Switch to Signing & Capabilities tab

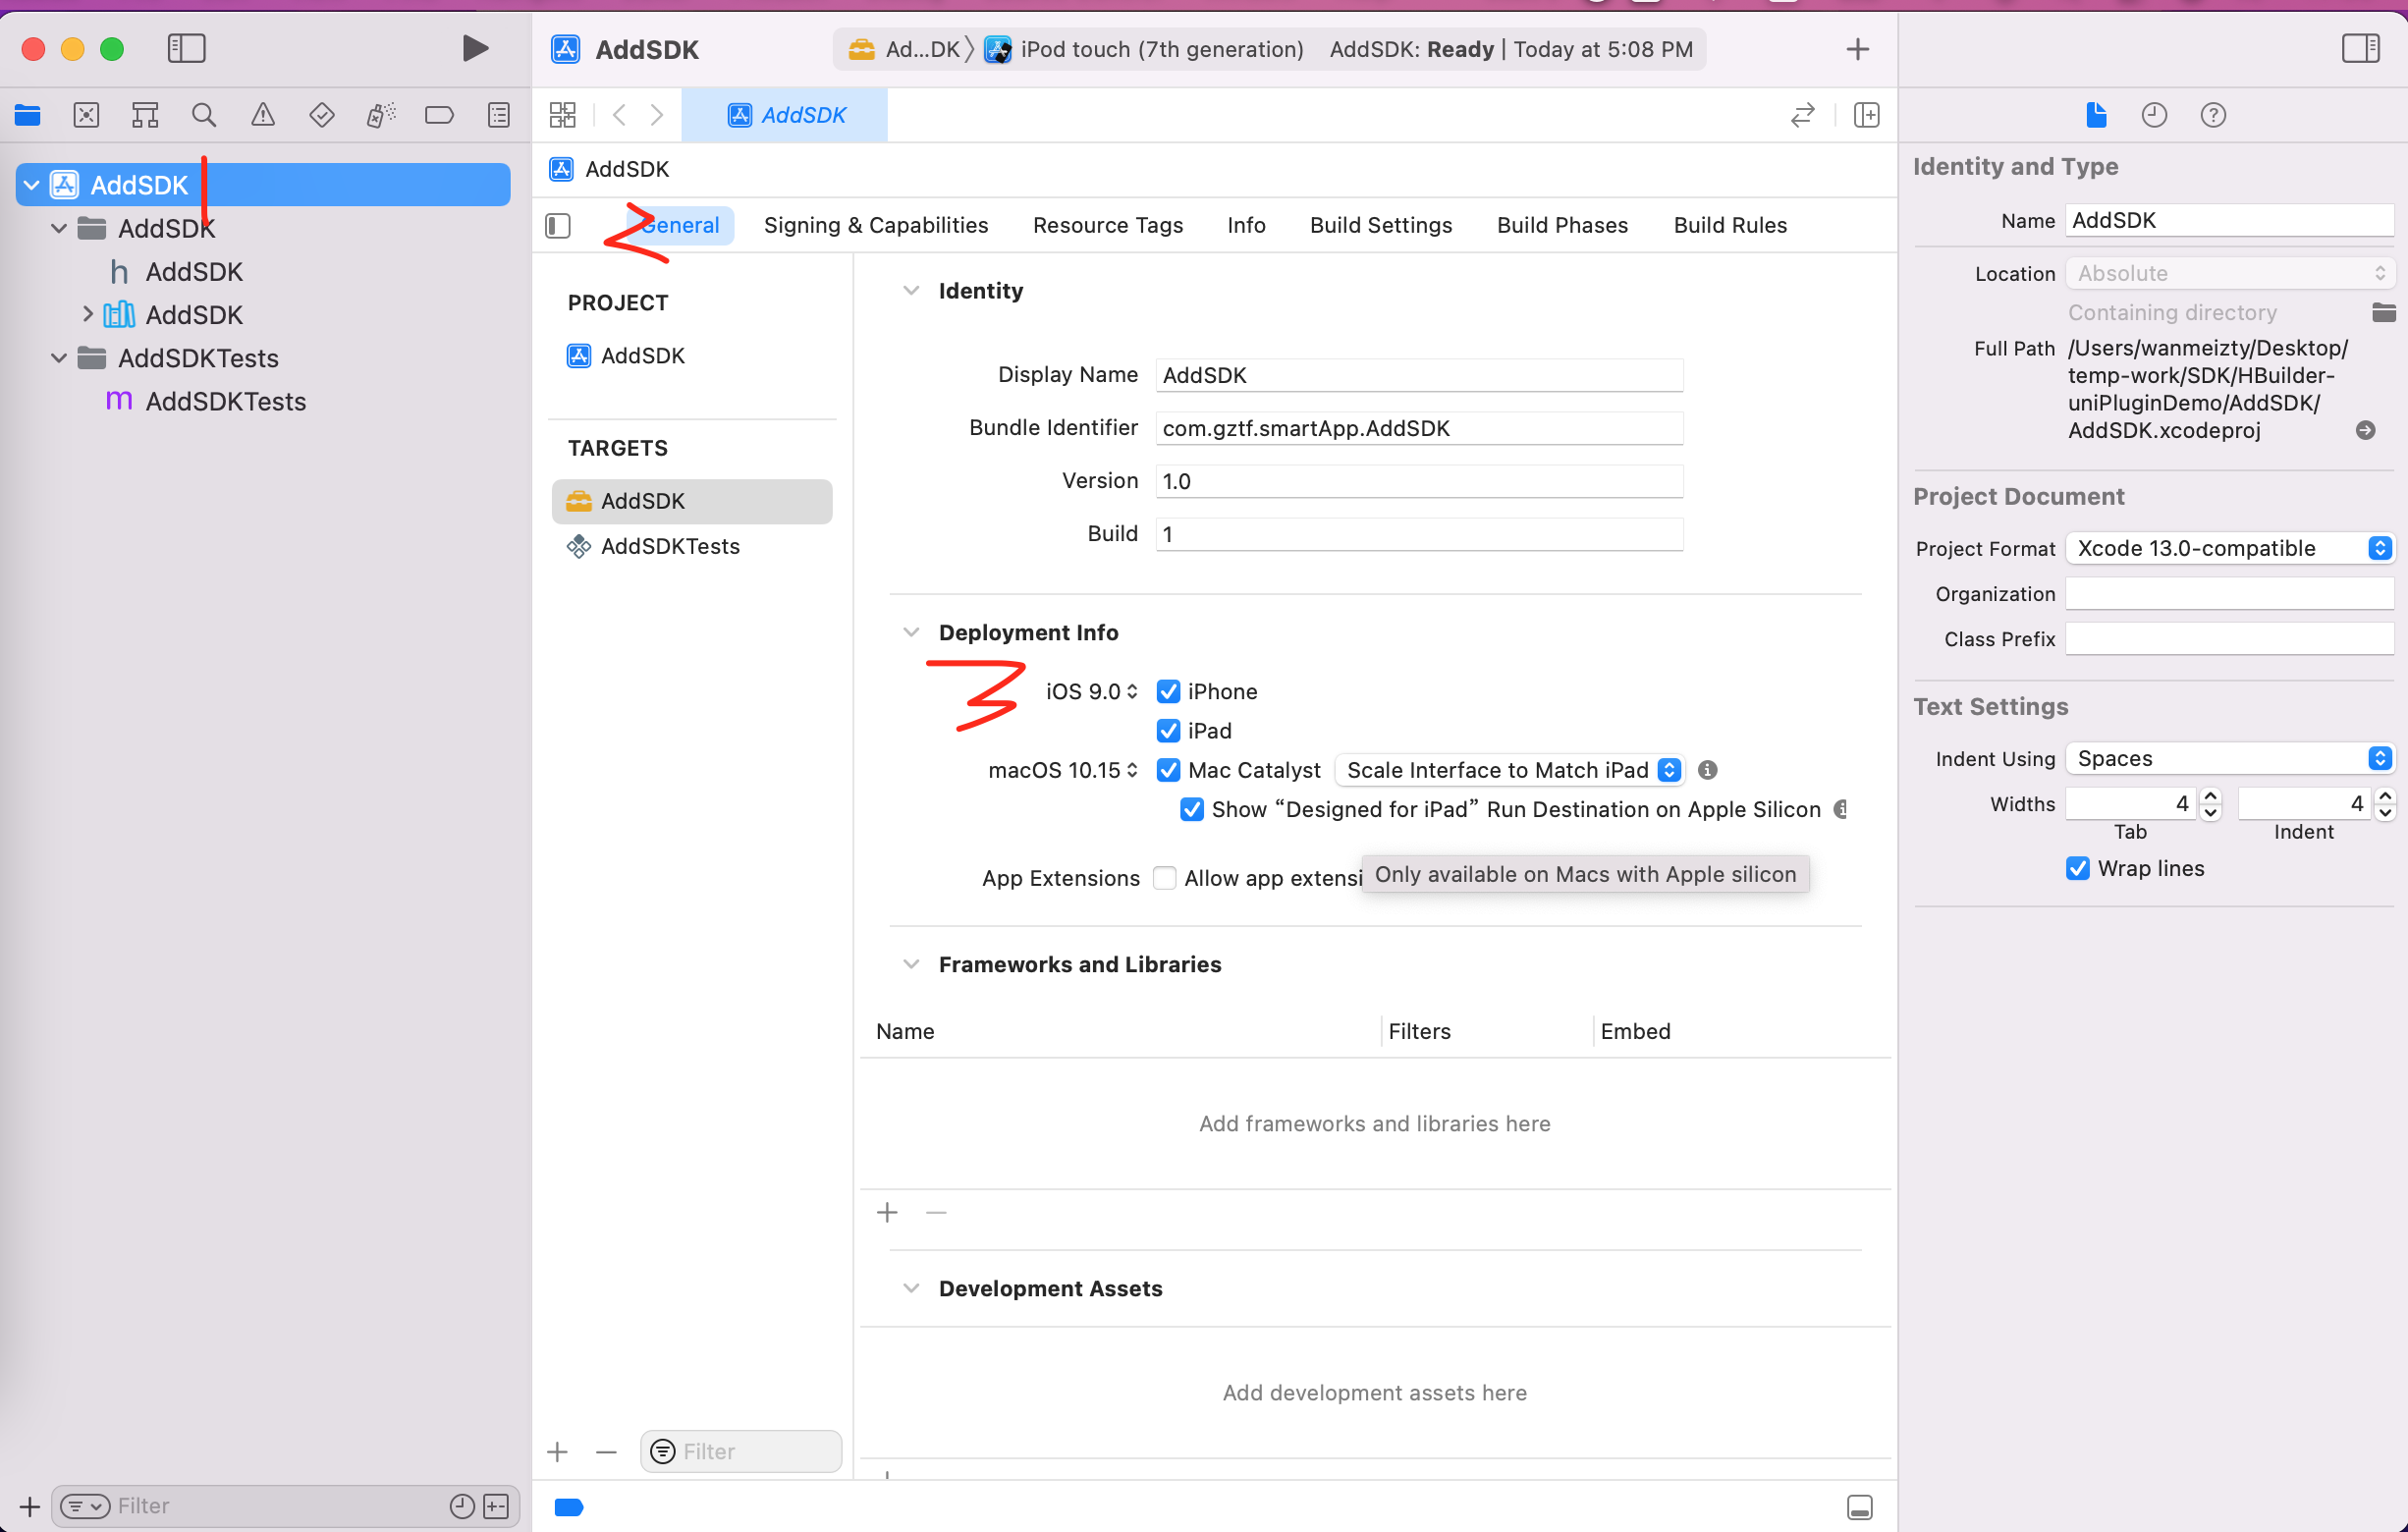point(876,225)
